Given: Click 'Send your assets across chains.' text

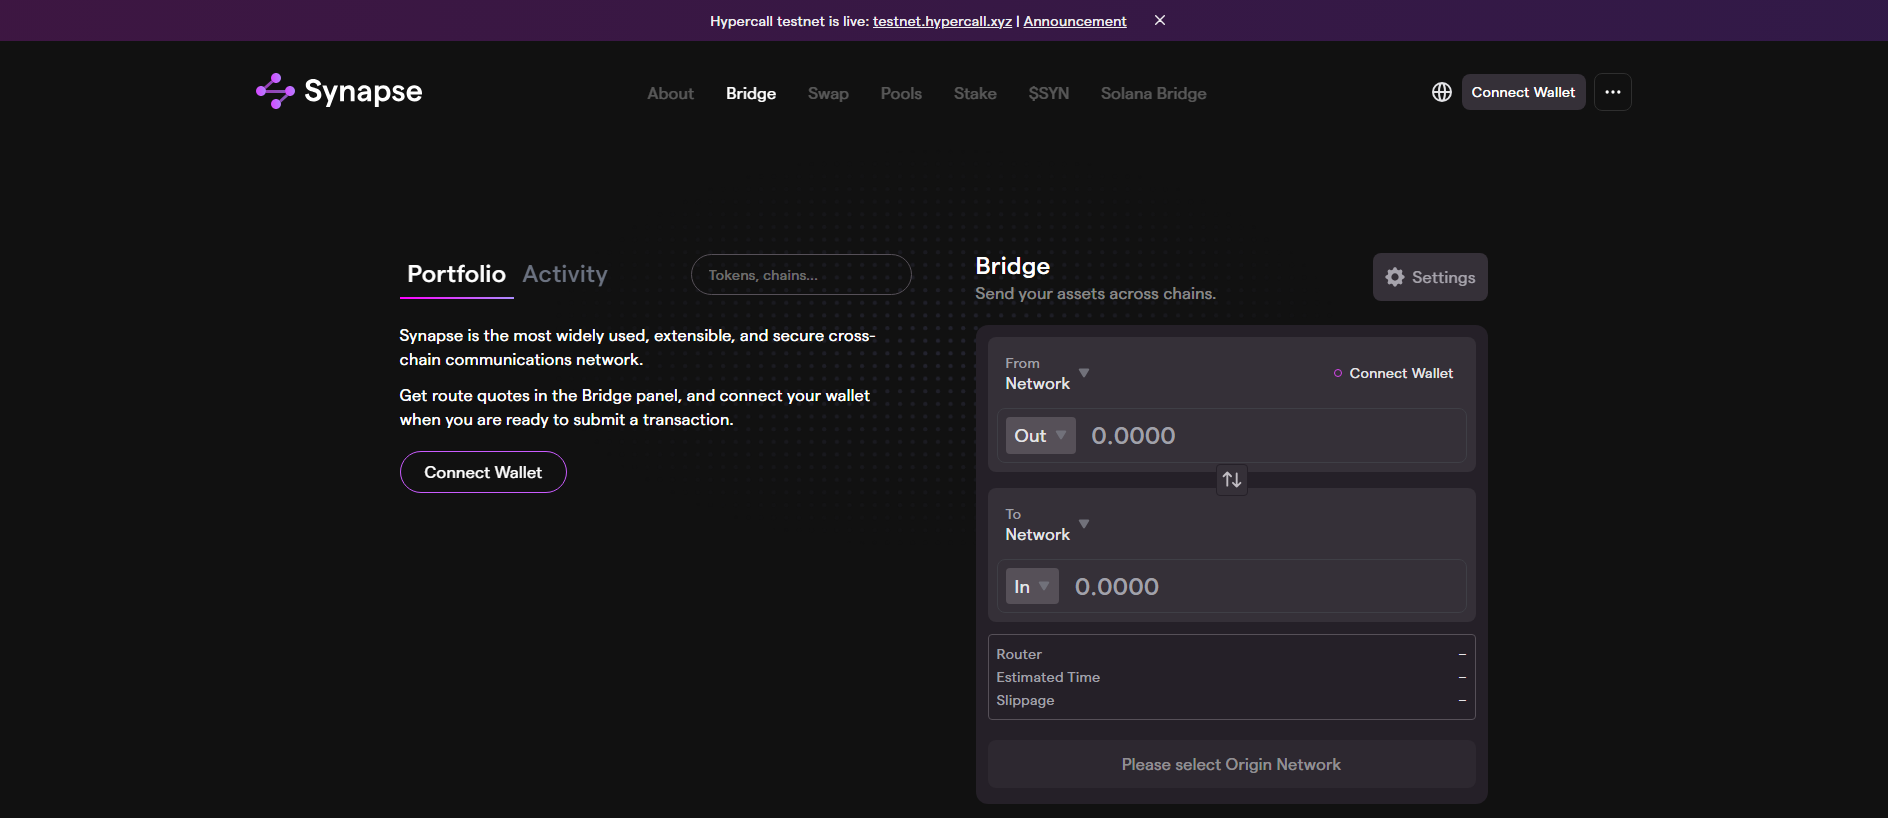Looking at the screenshot, I should click(x=1095, y=294).
